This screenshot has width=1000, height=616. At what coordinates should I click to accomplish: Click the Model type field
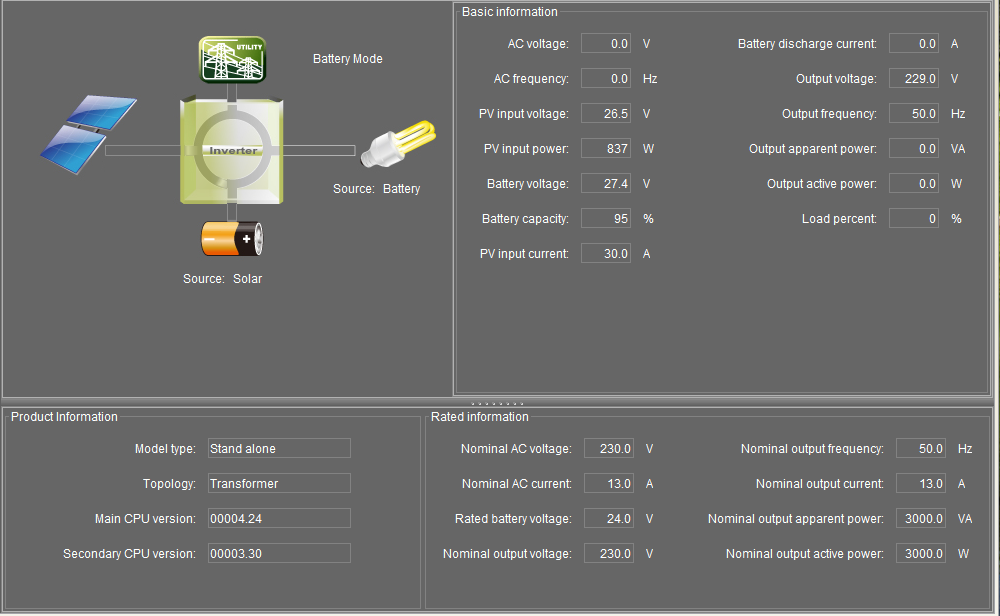(x=279, y=448)
